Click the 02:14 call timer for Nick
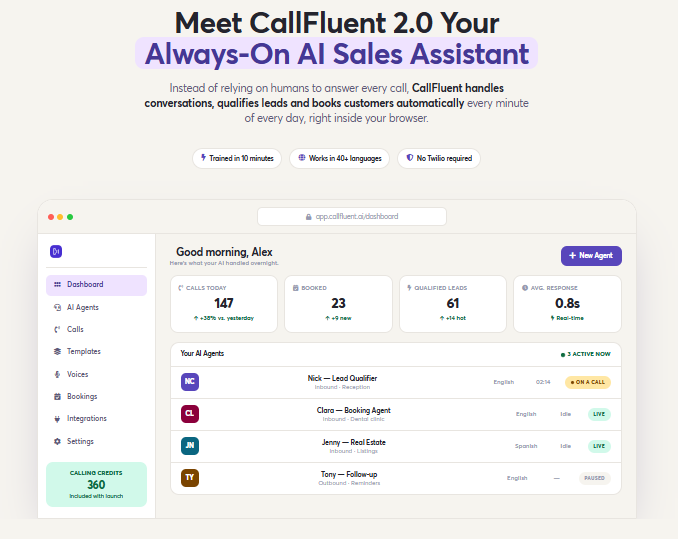This screenshot has width=678, height=539. click(543, 382)
